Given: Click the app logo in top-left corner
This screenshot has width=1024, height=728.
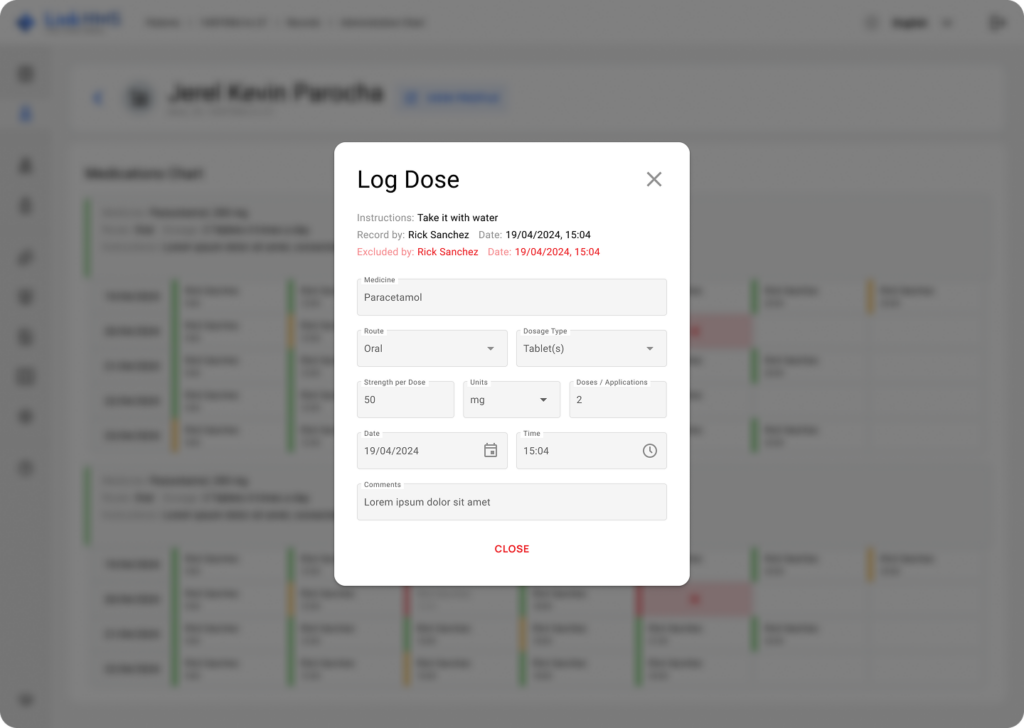Looking at the screenshot, I should (26, 22).
